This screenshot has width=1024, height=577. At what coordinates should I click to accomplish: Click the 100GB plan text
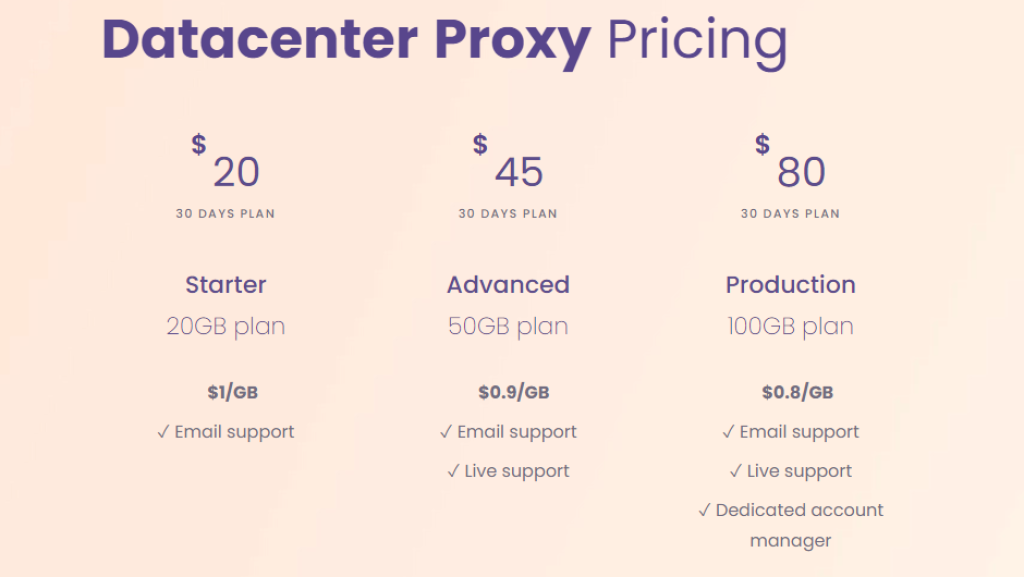[x=790, y=327]
